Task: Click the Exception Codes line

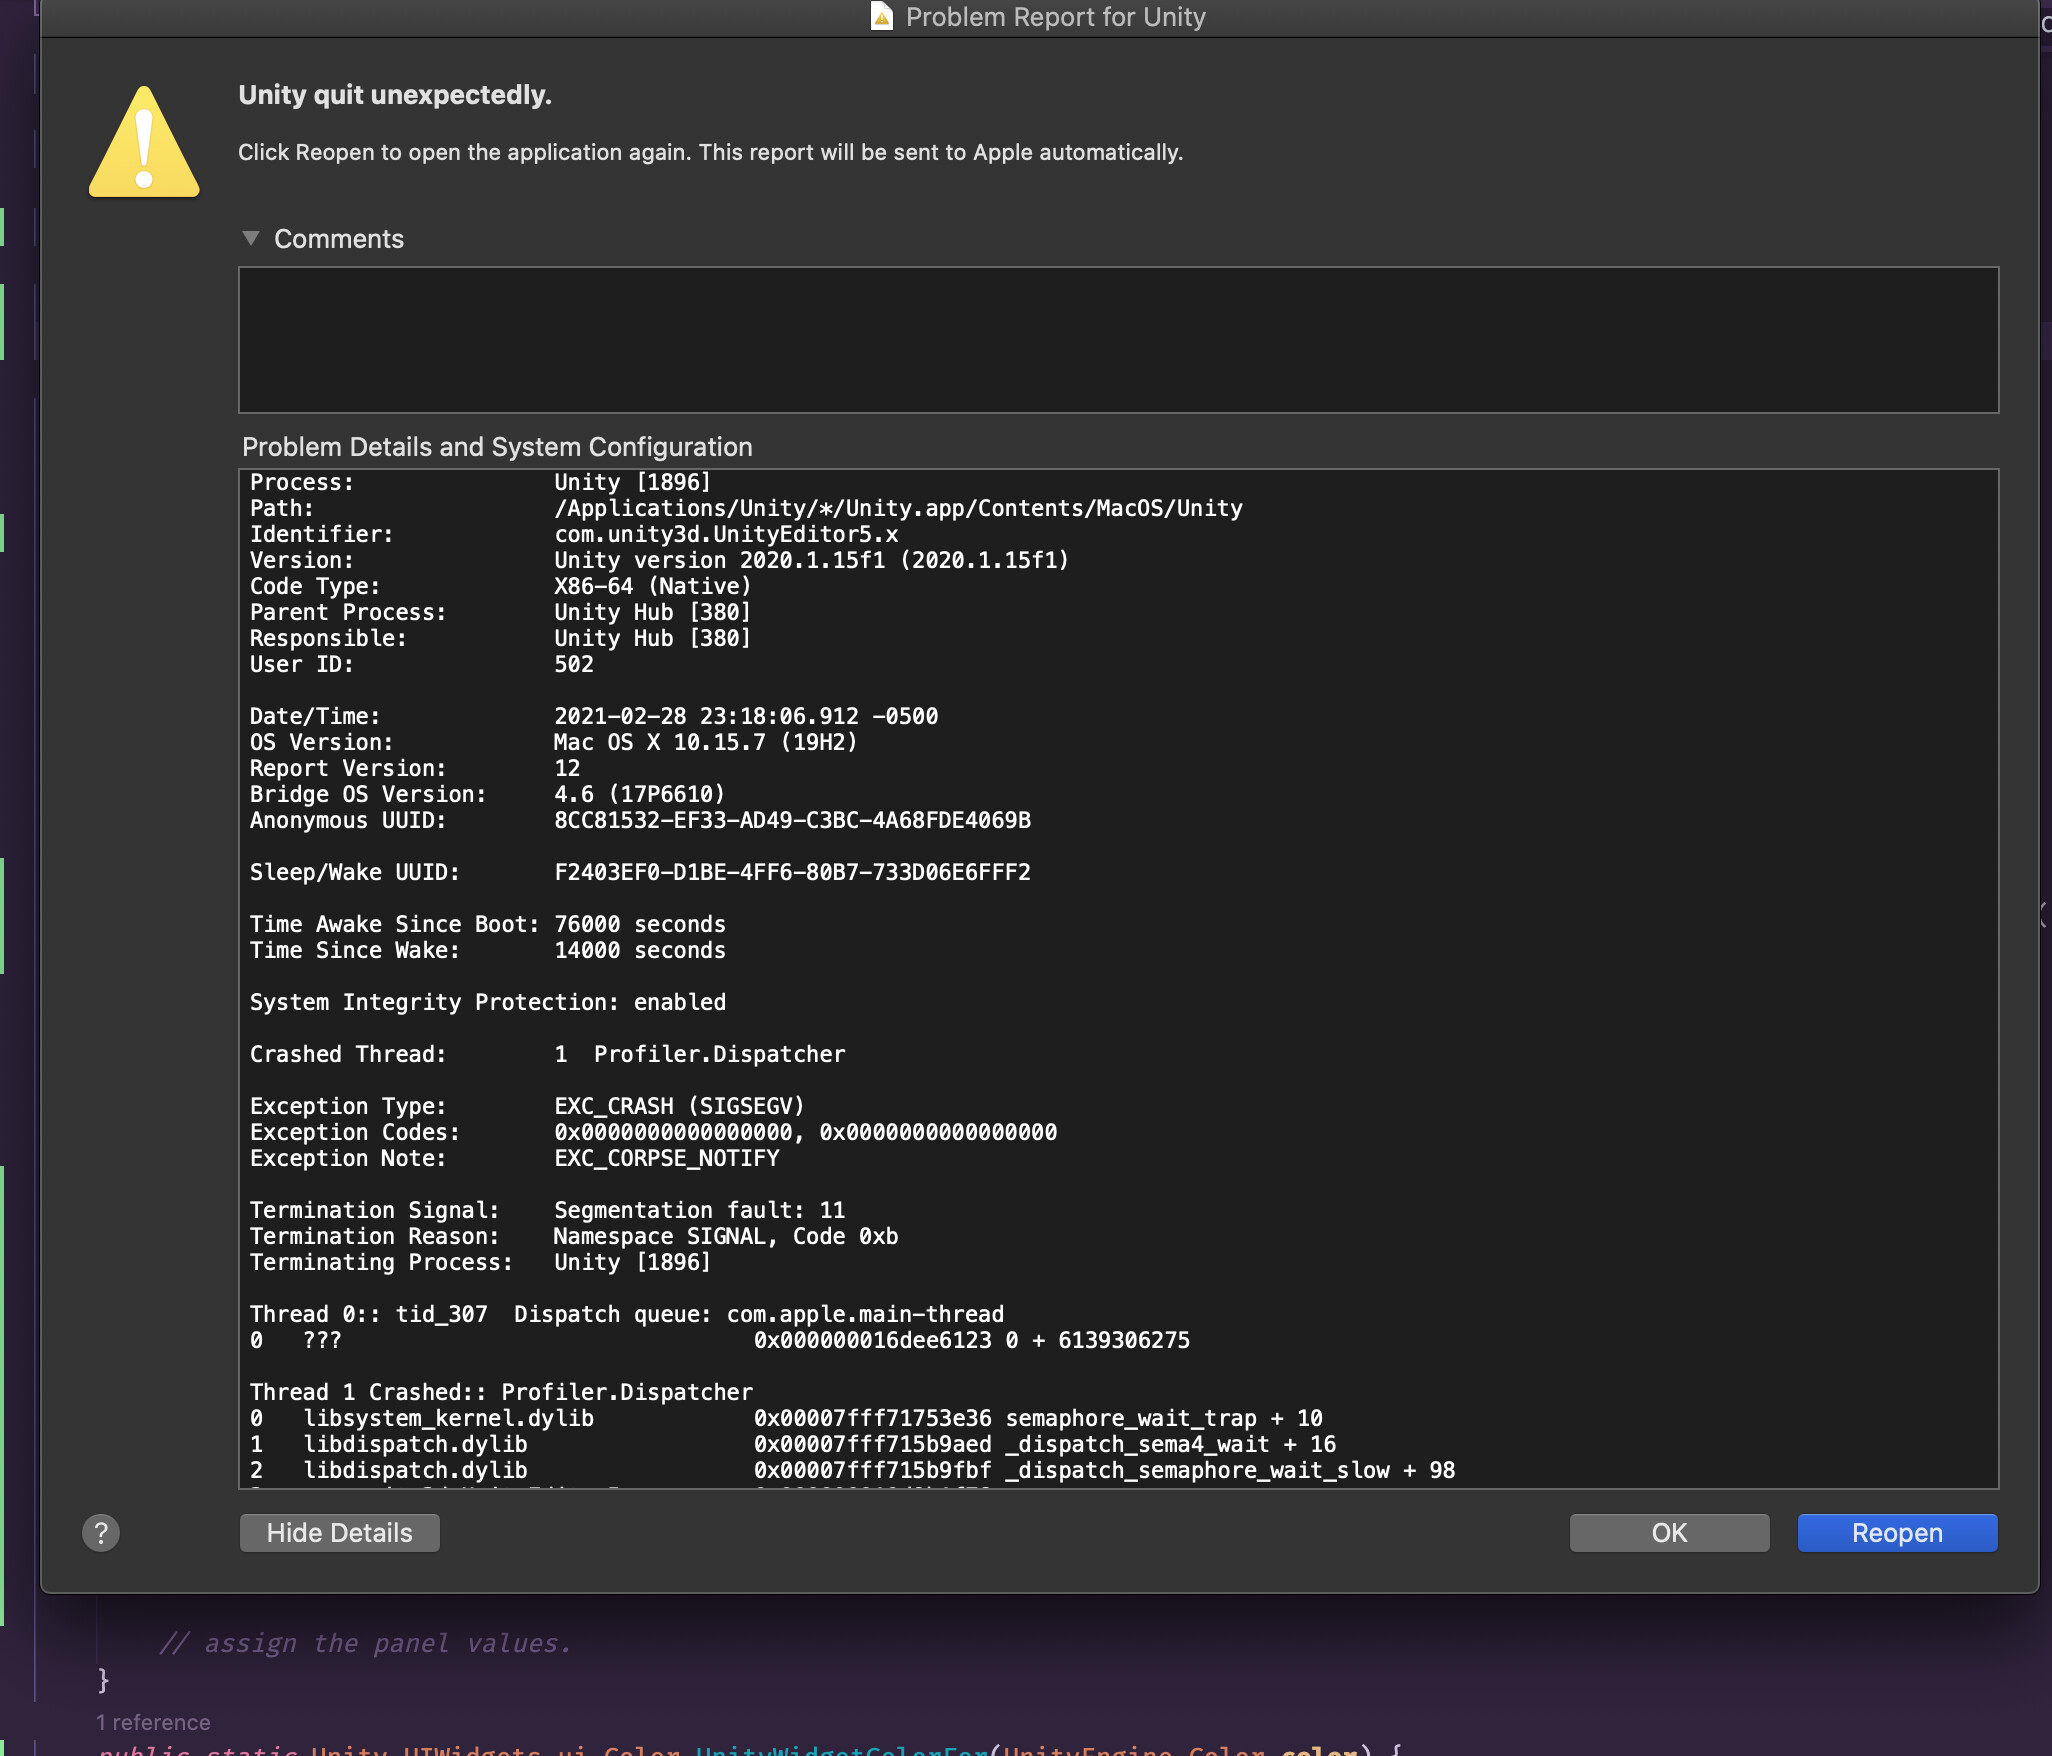Action: [x=653, y=1132]
